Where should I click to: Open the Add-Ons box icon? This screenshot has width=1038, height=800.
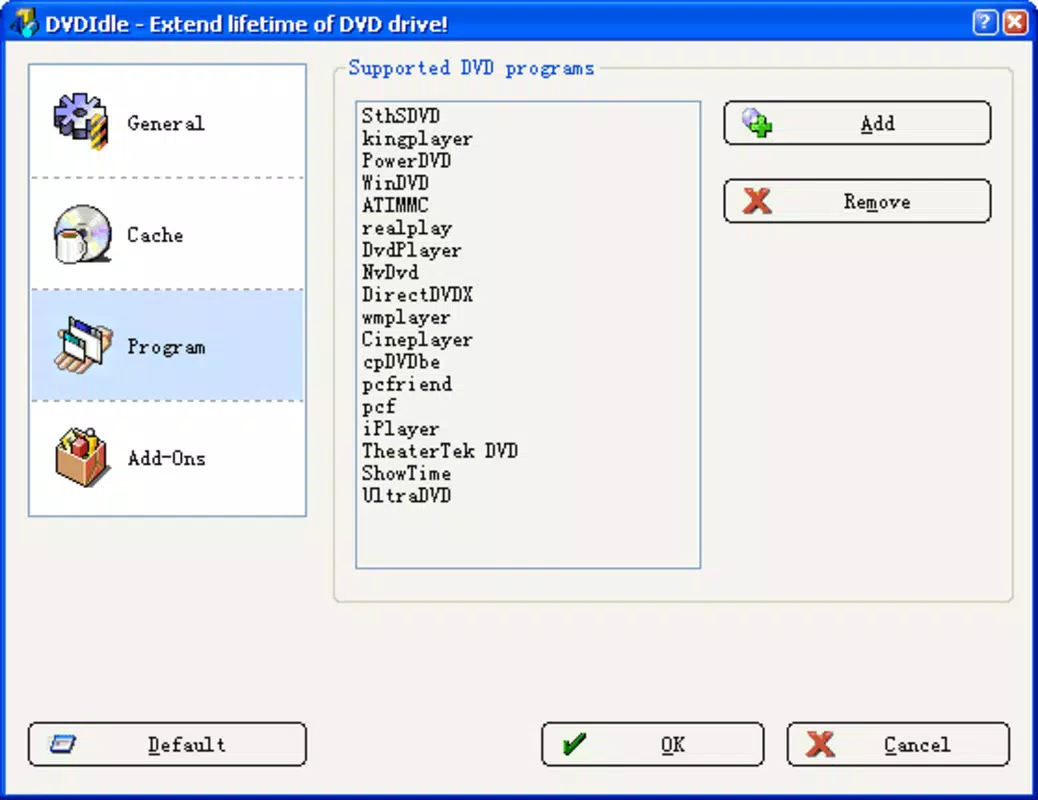point(82,457)
